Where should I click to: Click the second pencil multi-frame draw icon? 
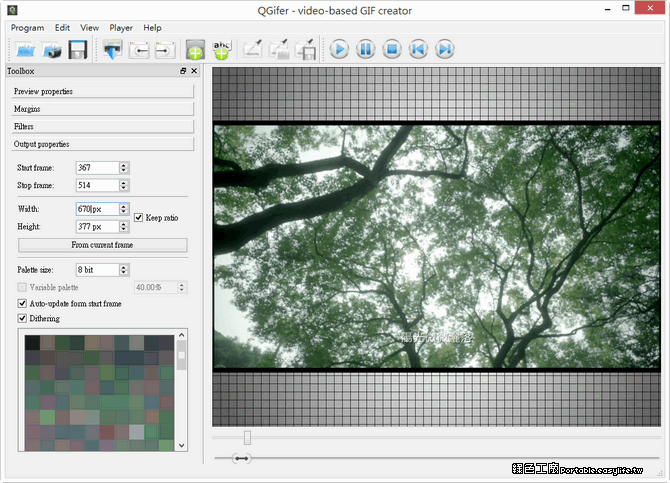[x=279, y=49]
